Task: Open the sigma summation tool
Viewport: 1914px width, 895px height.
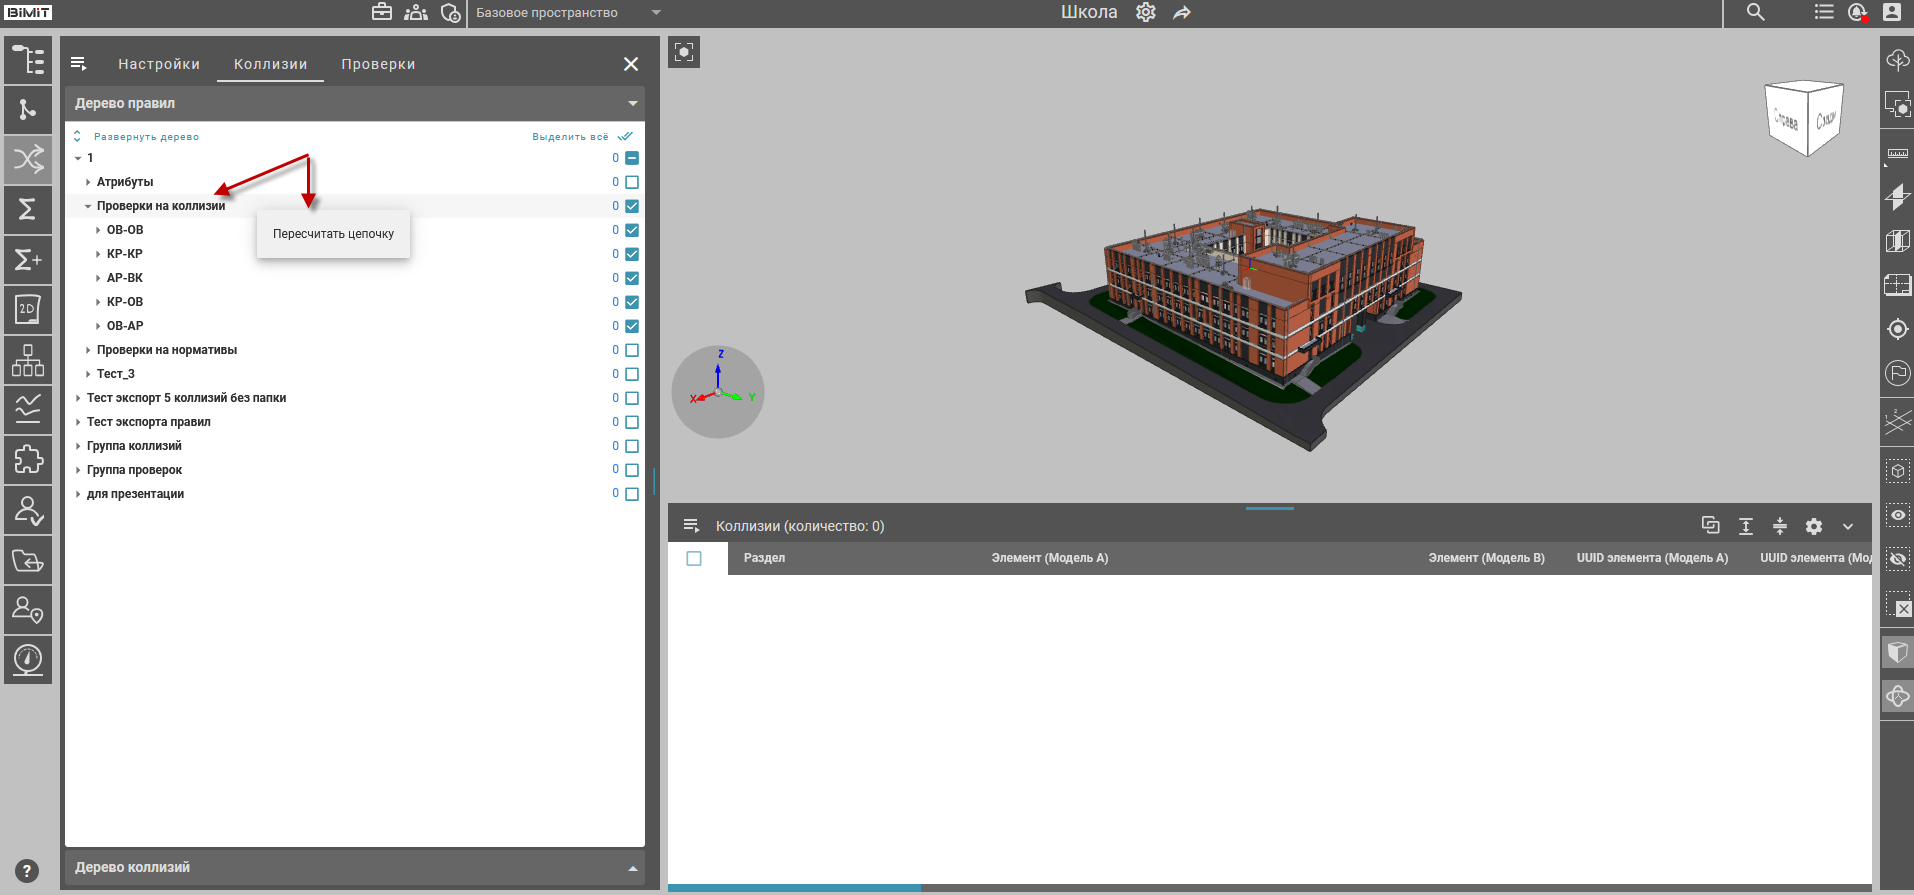Action: [28, 209]
